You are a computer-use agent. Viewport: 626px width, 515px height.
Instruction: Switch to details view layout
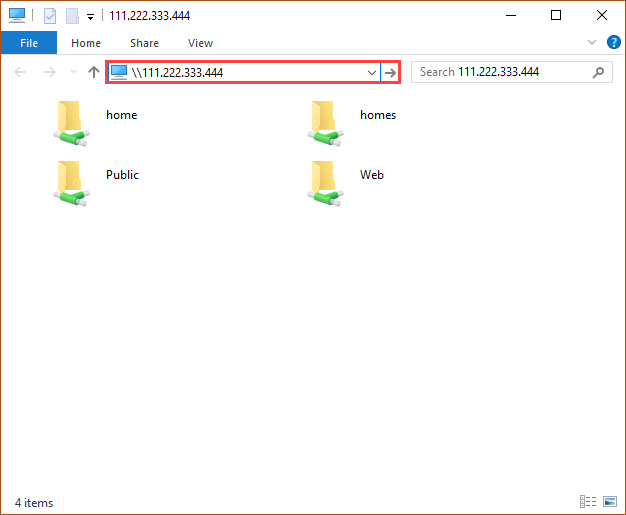588,501
